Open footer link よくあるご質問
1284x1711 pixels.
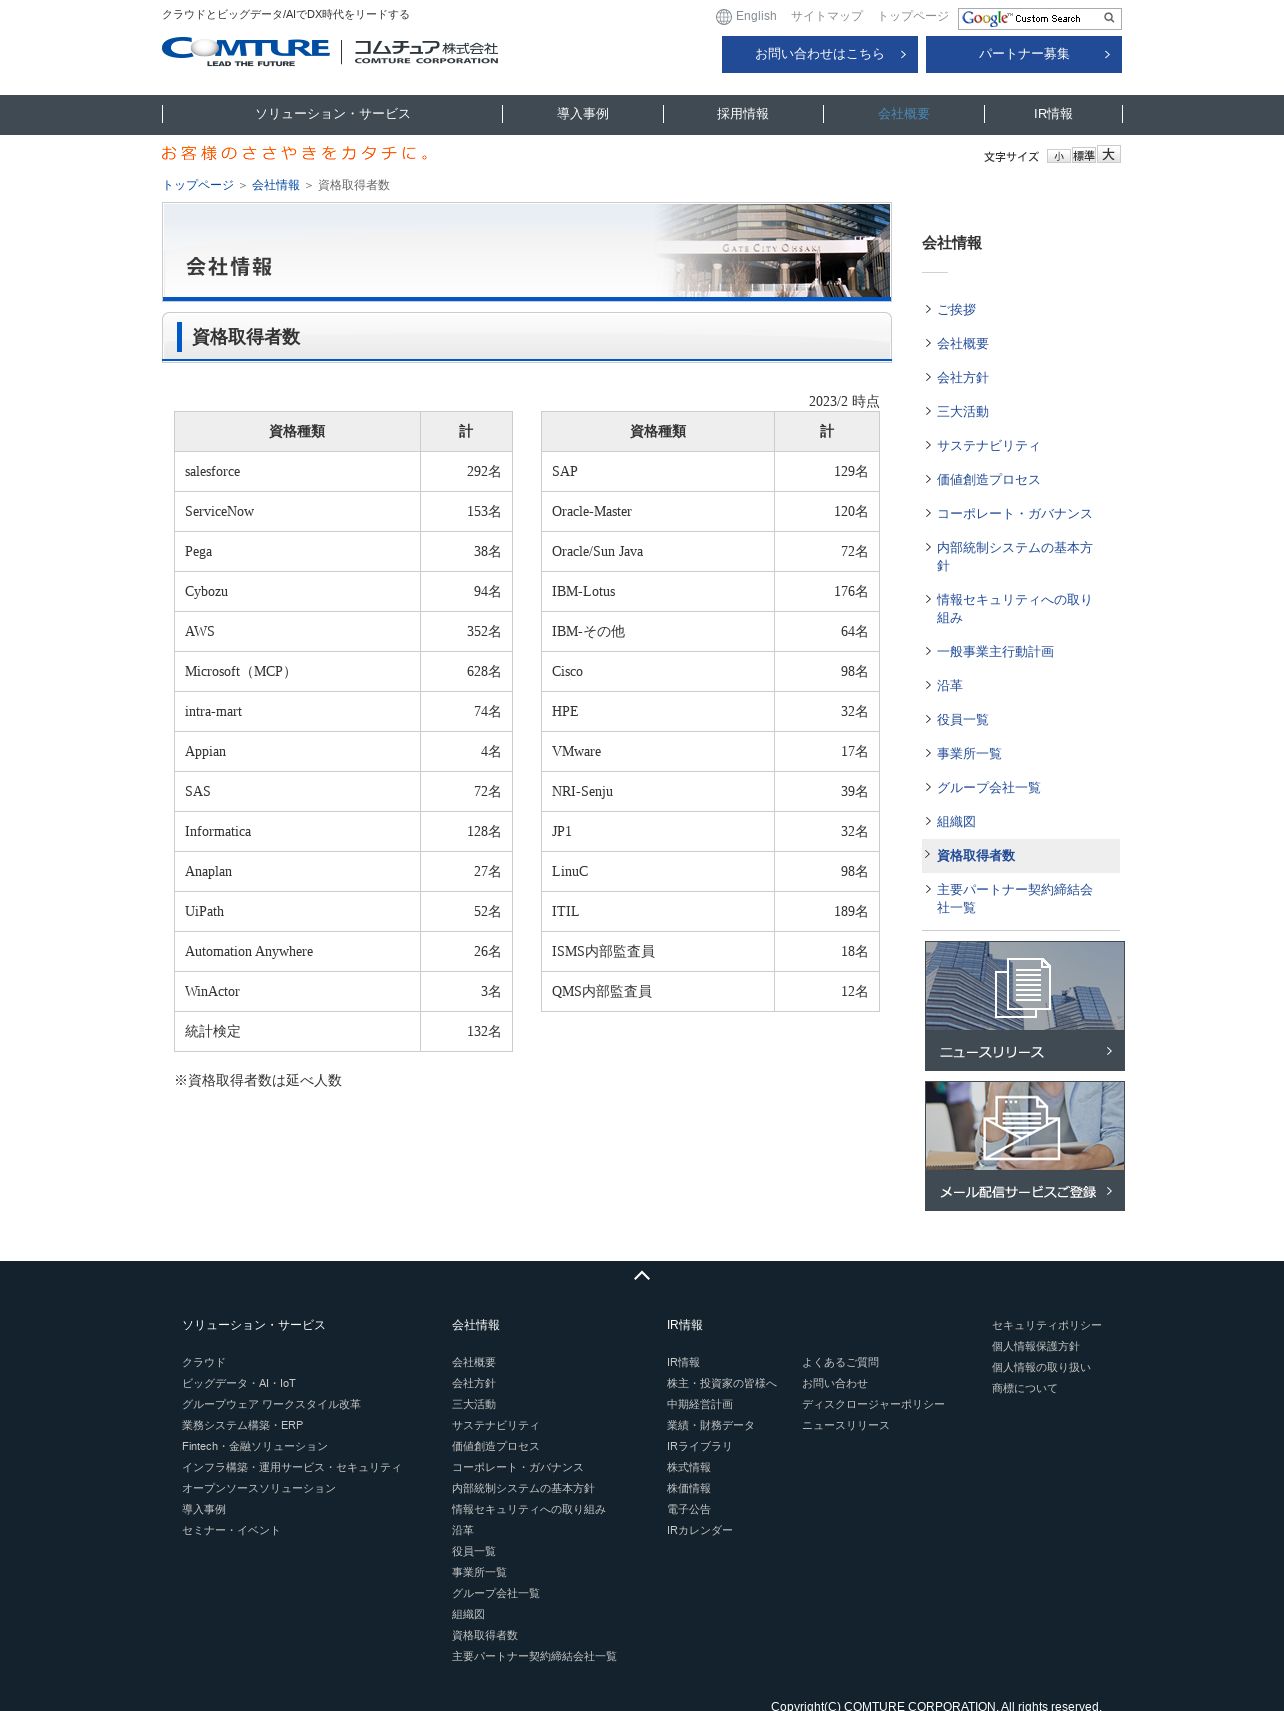tap(840, 1362)
